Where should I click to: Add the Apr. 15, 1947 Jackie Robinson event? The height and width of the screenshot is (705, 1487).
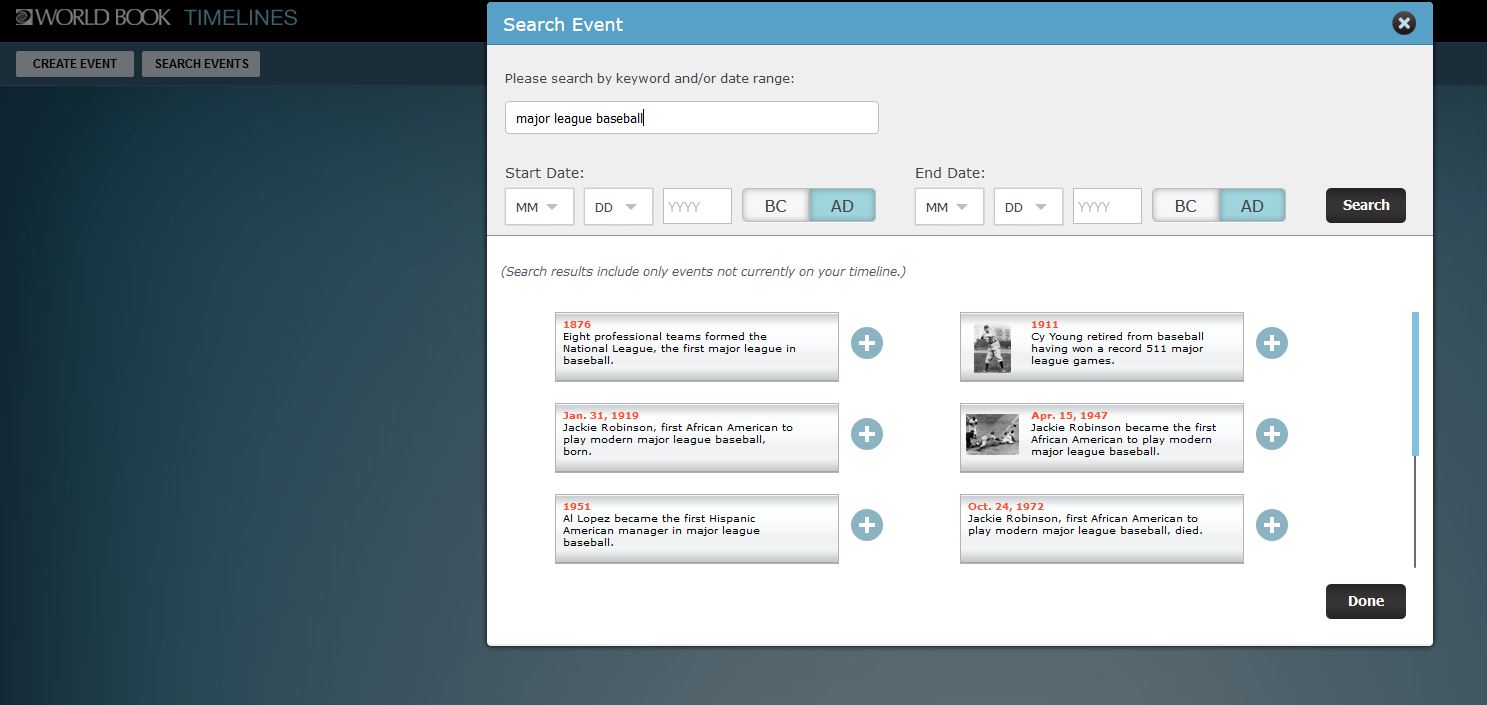point(1272,434)
